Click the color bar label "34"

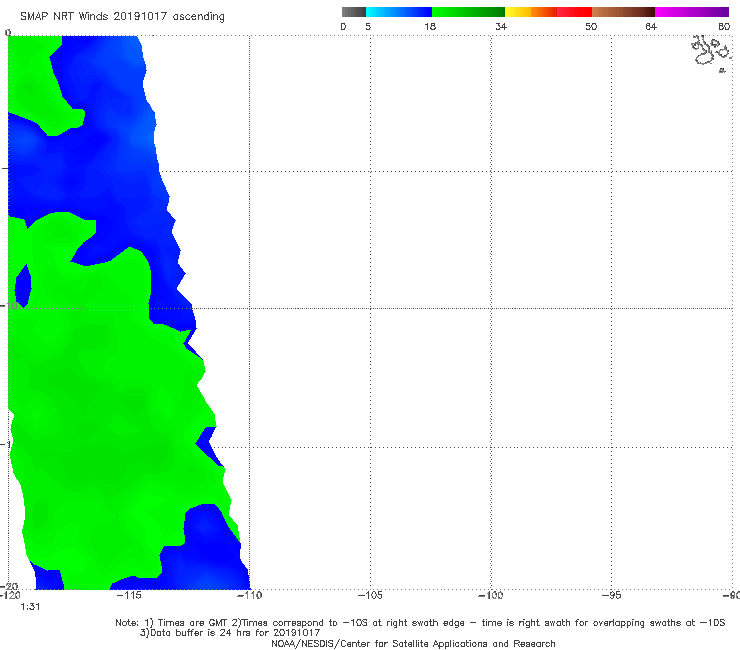coord(501,26)
